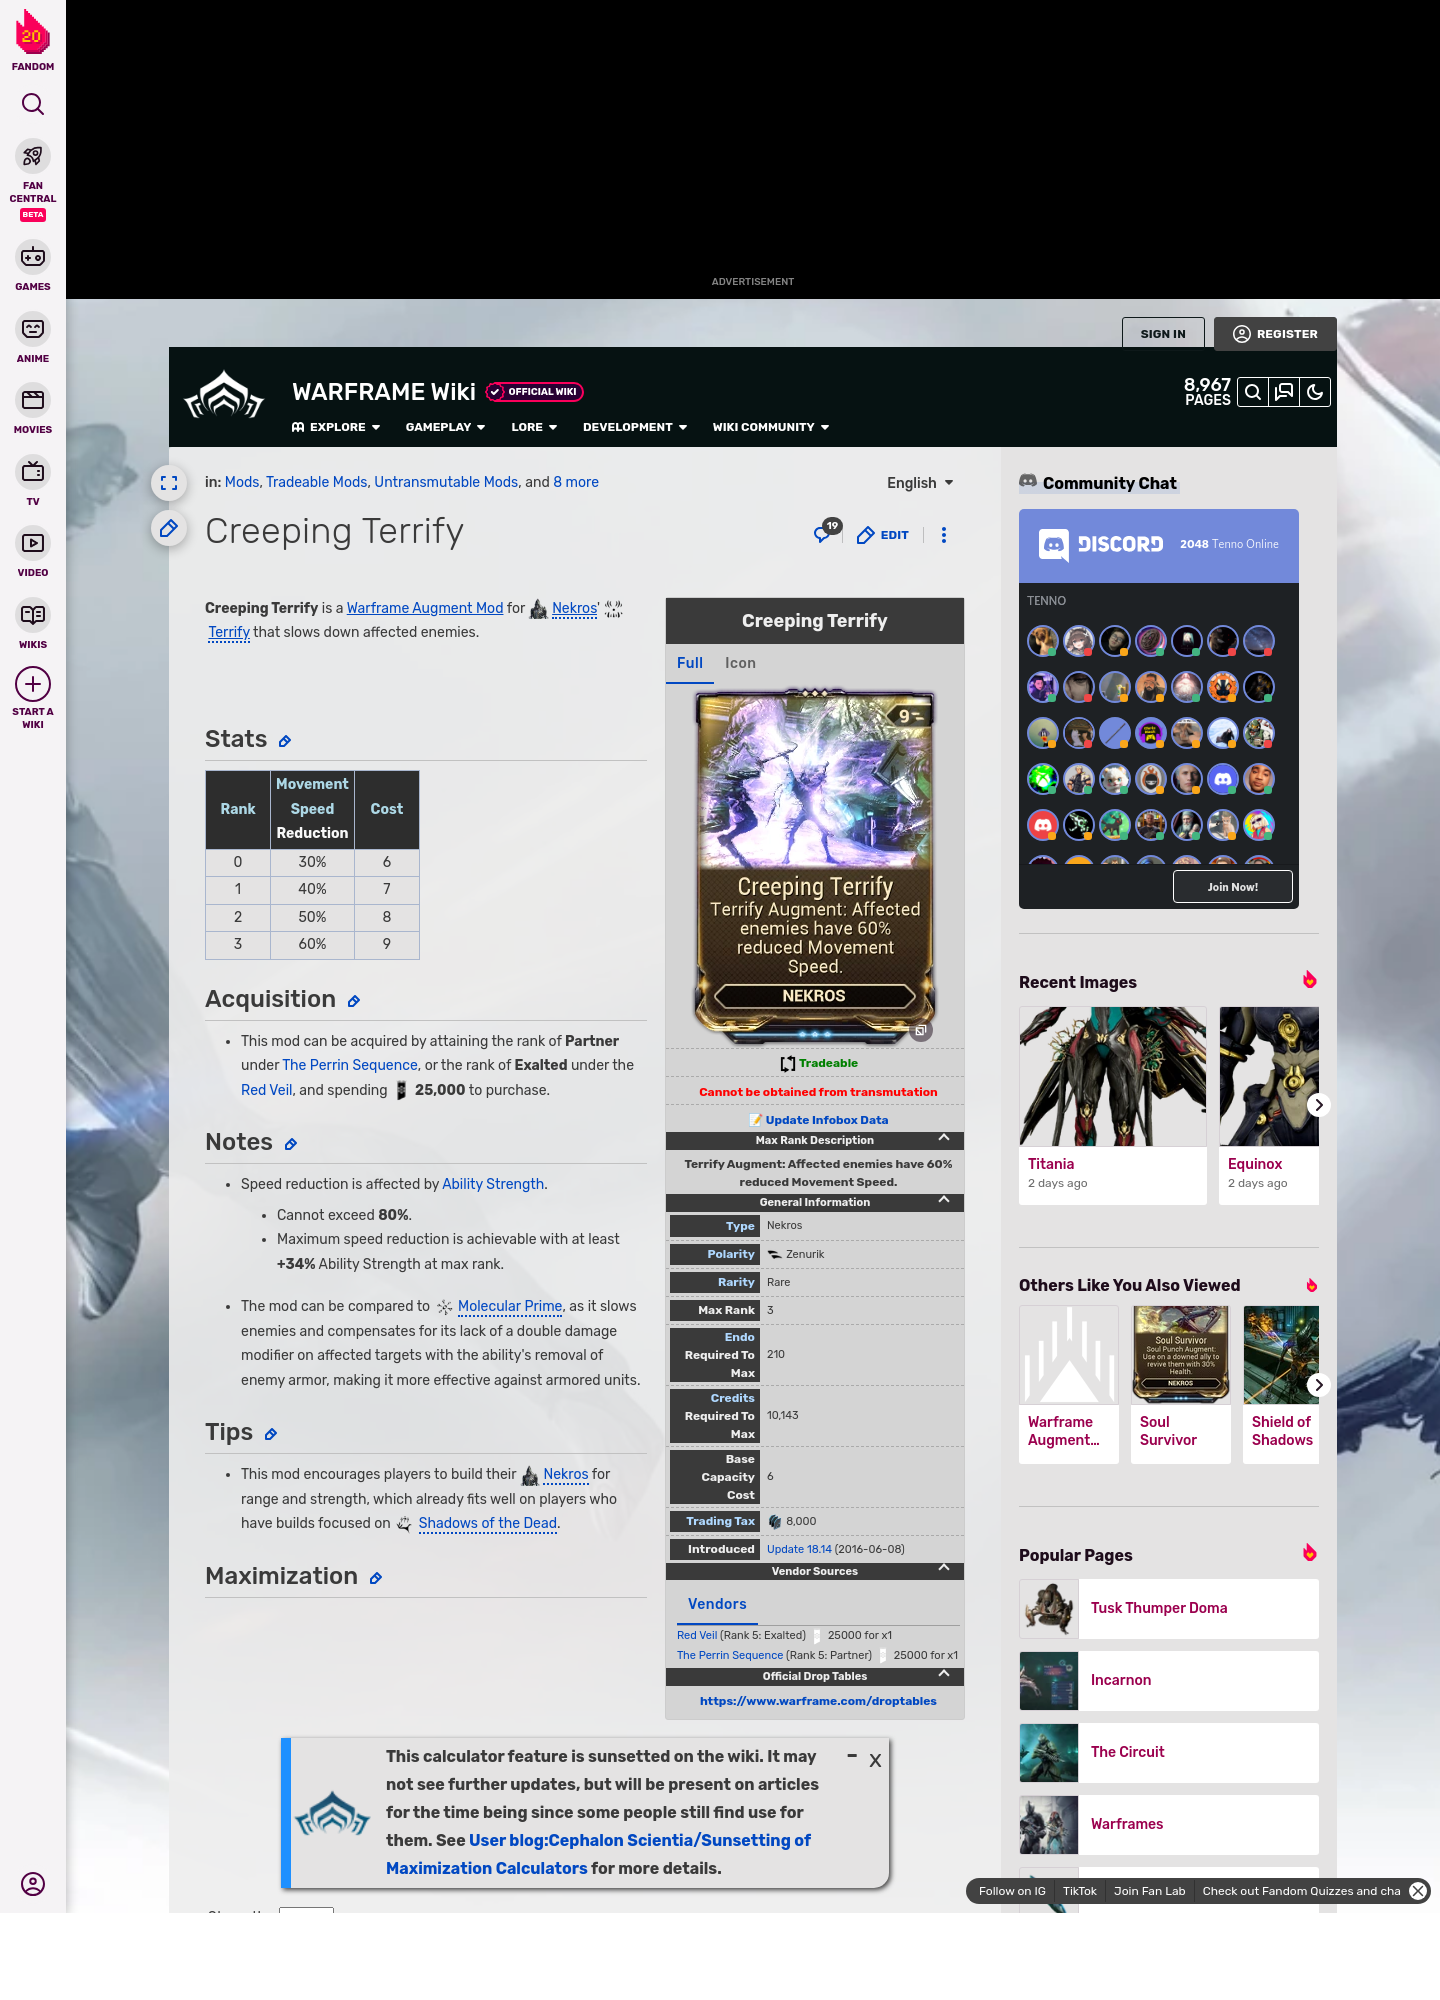This screenshot has width=1440, height=2000.
Task: Show the 8 more categories link
Action: [x=576, y=482]
